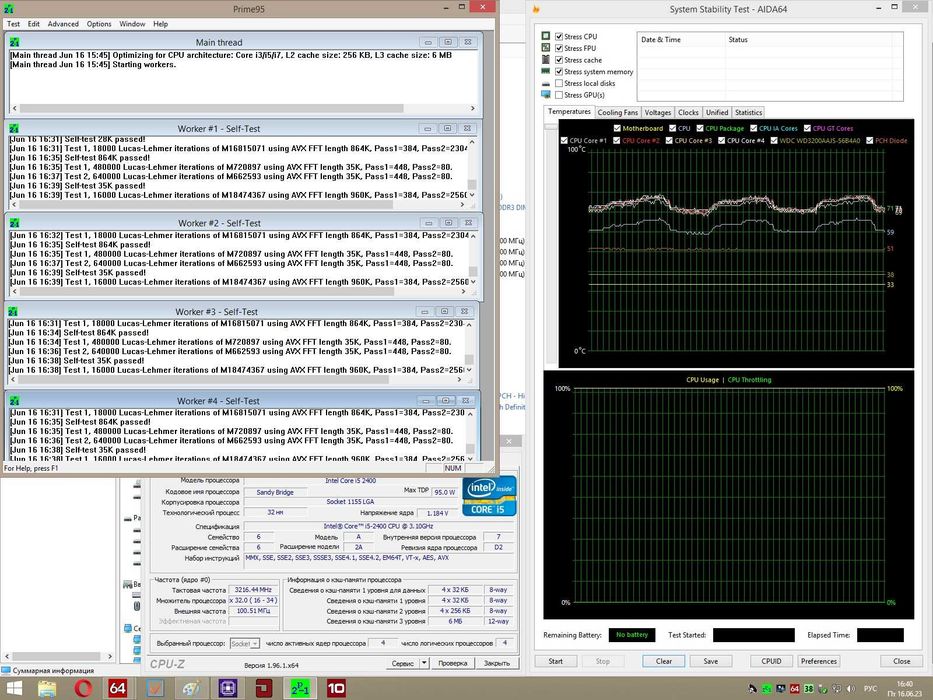Uncheck Stress CPU checkbox
Image resolution: width=933 pixels, height=700 pixels.
pos(559,36)
